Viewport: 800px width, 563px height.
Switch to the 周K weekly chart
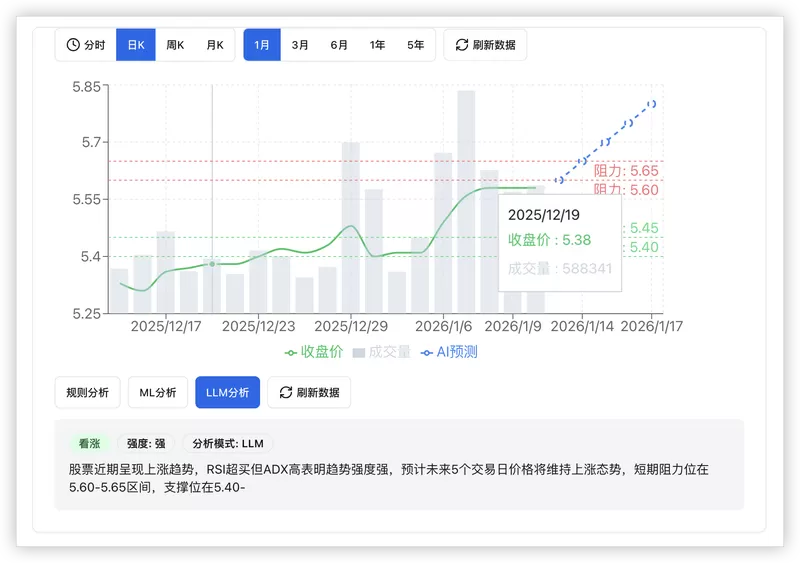[175, 45]
